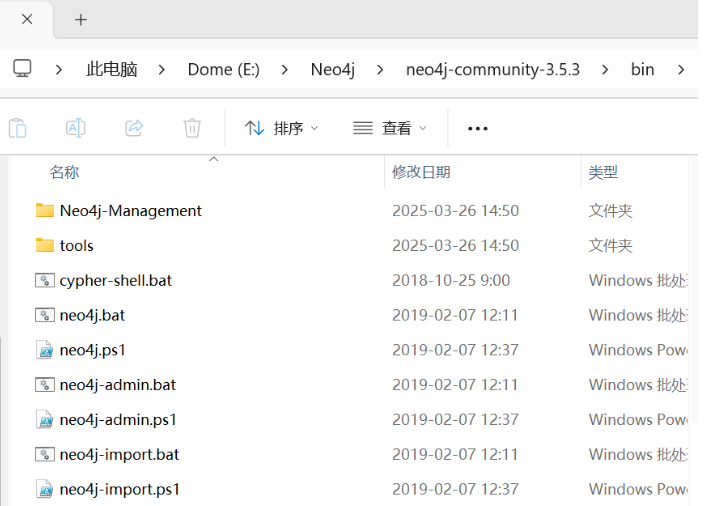Click neo4j-import.bat file icon
708x506 pixels.
(45, 454)
